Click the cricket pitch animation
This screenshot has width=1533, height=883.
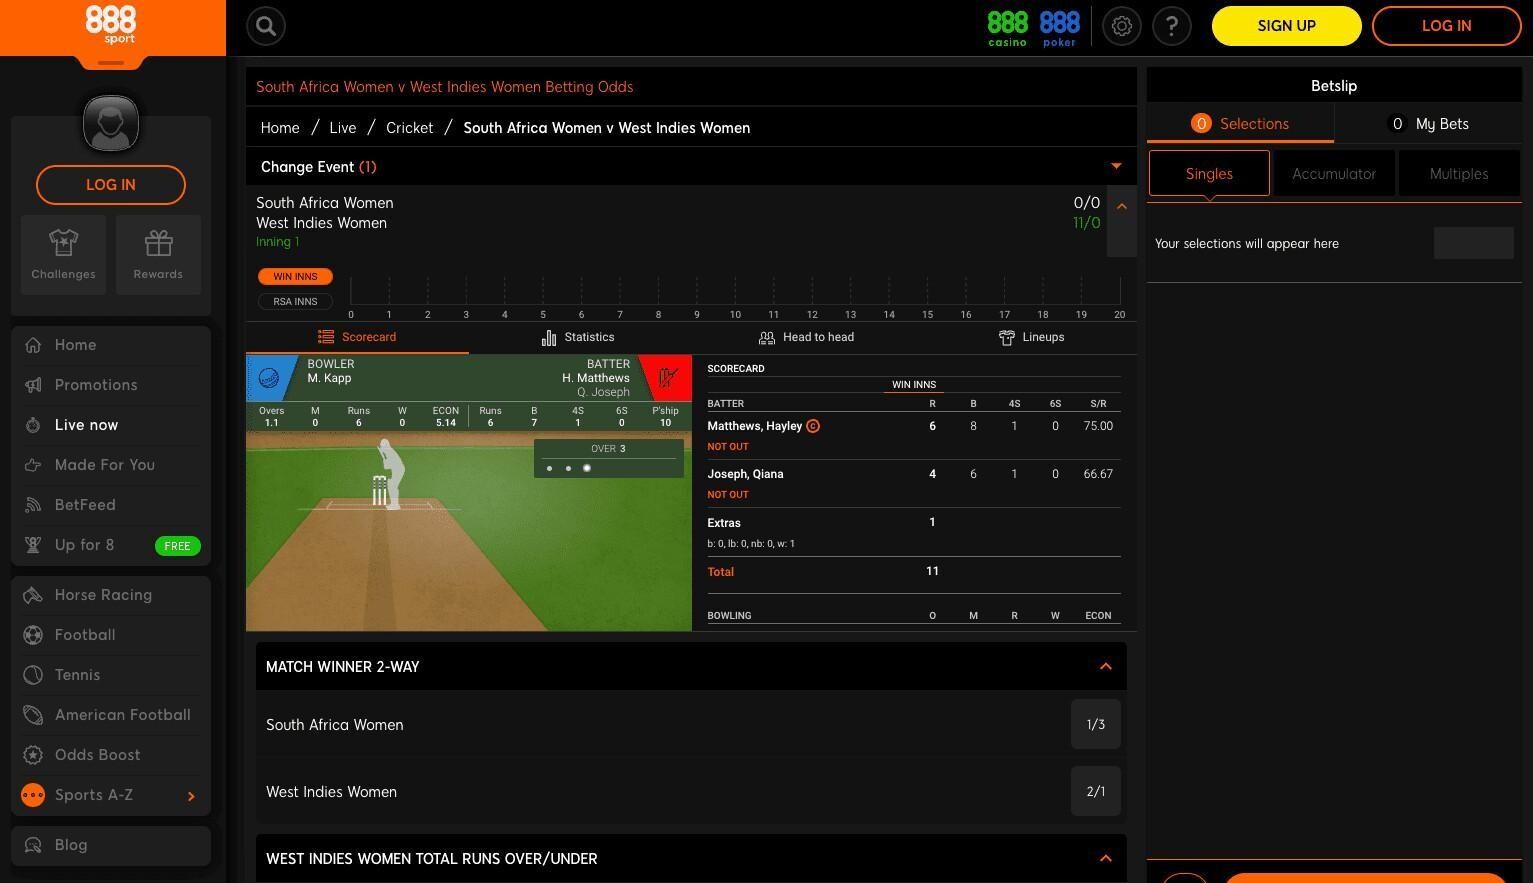[x=469, y=532]
